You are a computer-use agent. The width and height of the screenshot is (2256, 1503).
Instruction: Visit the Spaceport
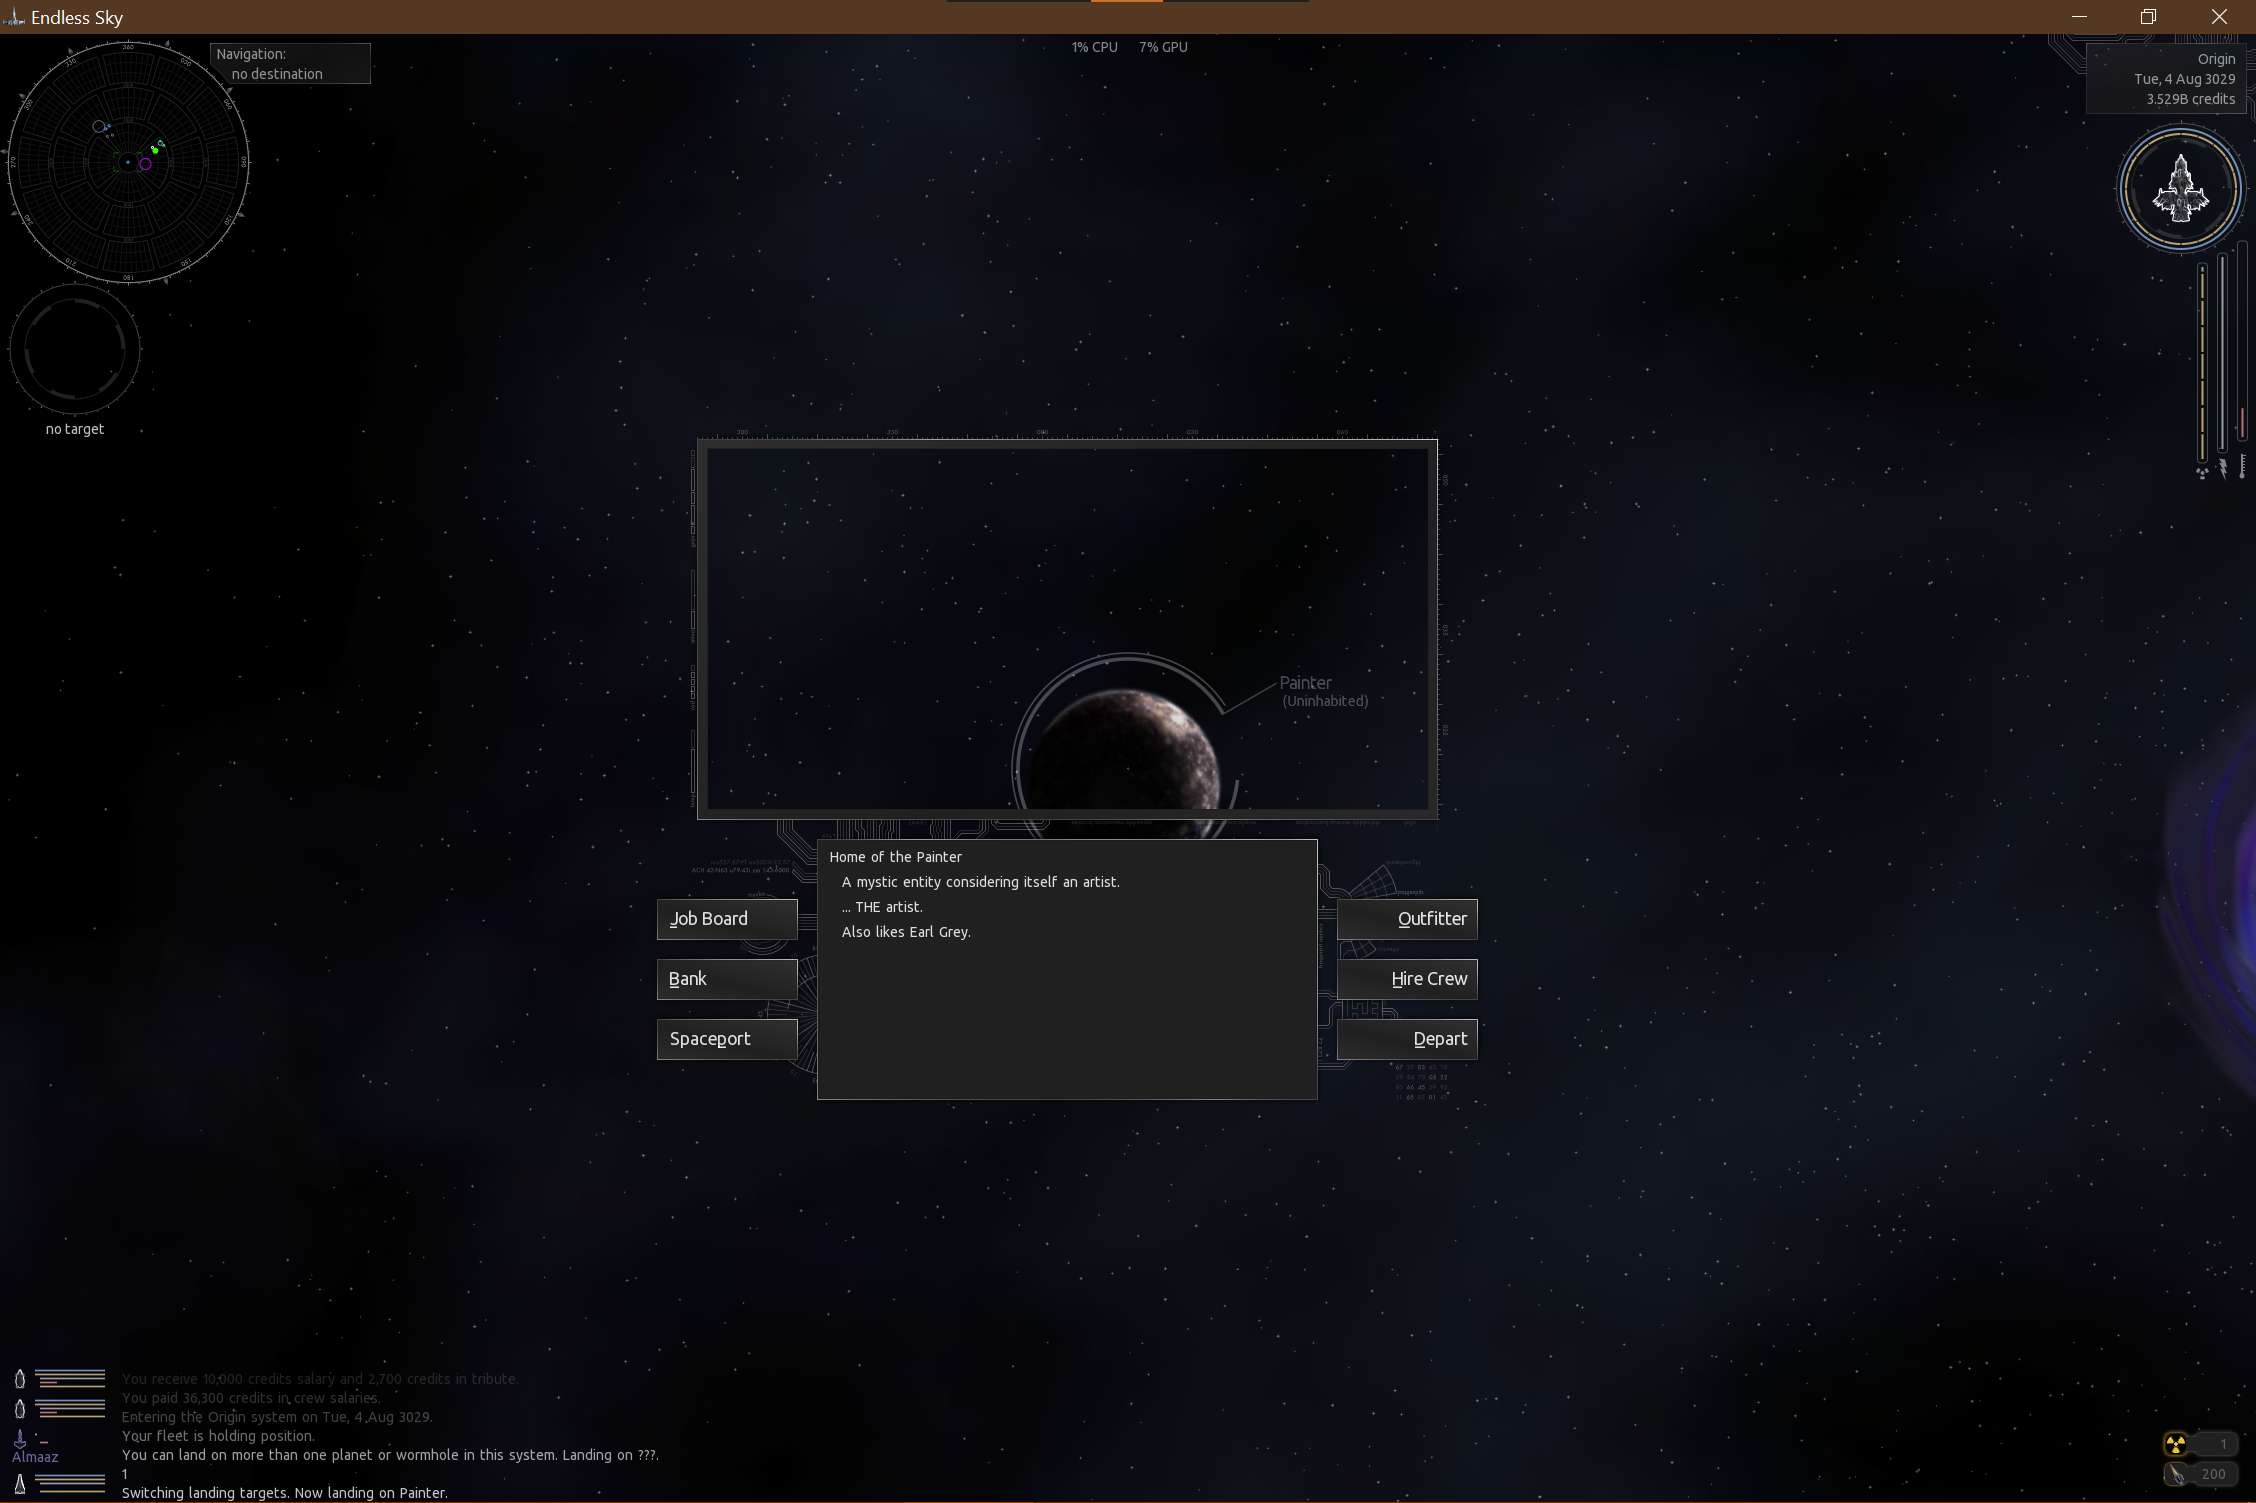[726, 1039]
